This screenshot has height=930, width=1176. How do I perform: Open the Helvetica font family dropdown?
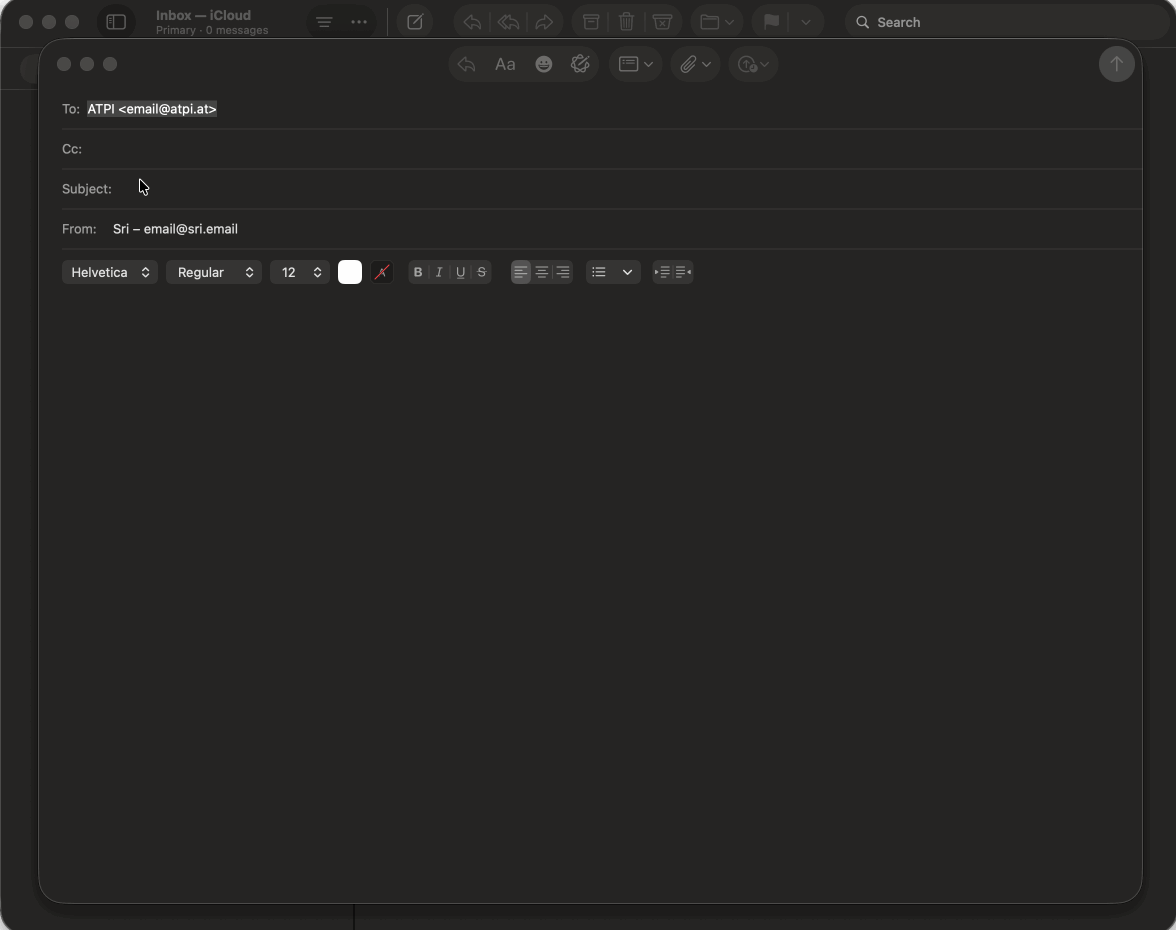[x=109, y=272]
